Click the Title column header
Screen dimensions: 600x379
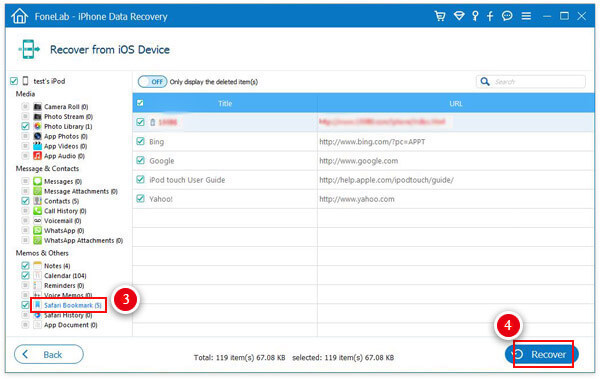[225, 103]
